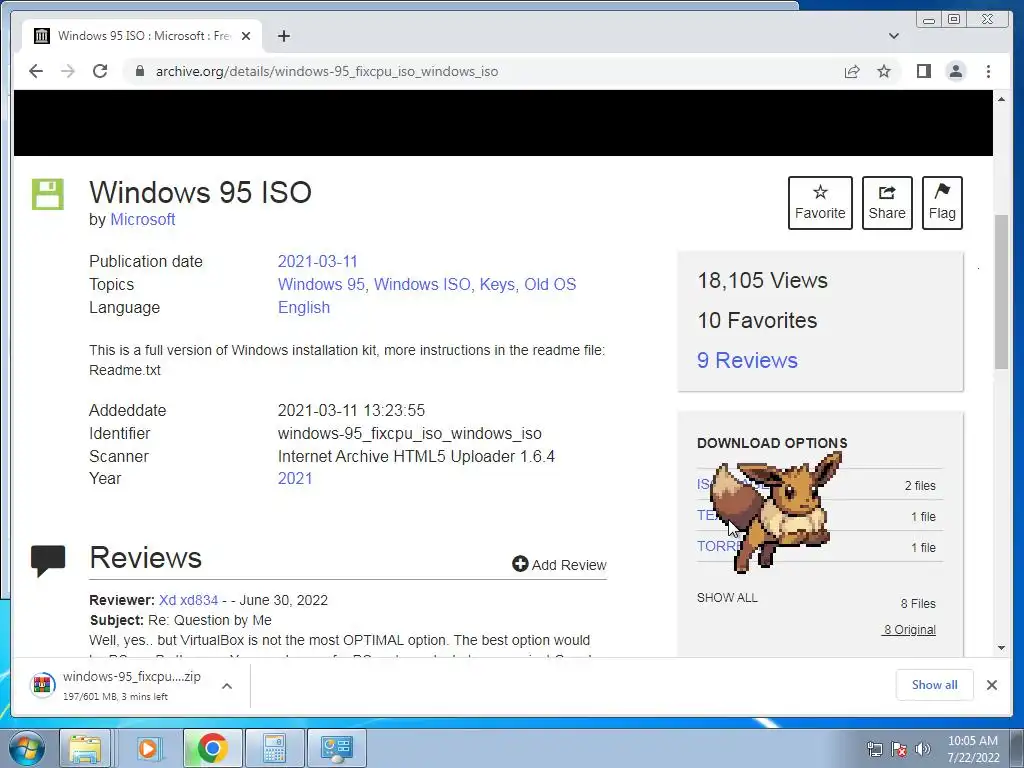The image size is (1024, 768).
Task: Favorite this item on archive.org
Action: (x=820, y=202)
